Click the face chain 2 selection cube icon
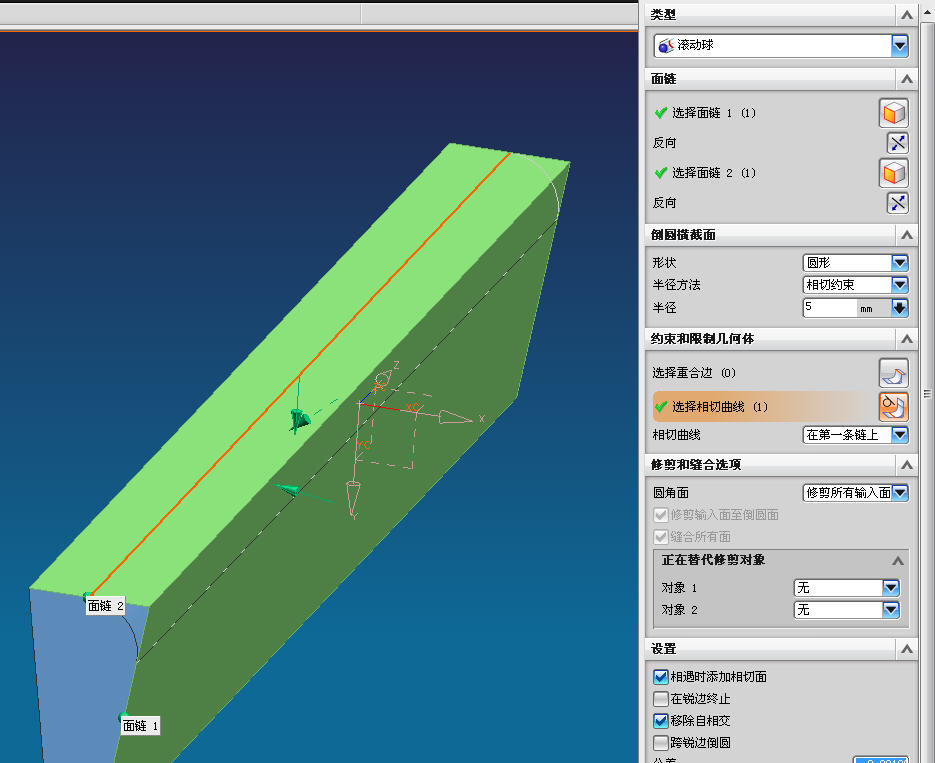 pos(893,173)
